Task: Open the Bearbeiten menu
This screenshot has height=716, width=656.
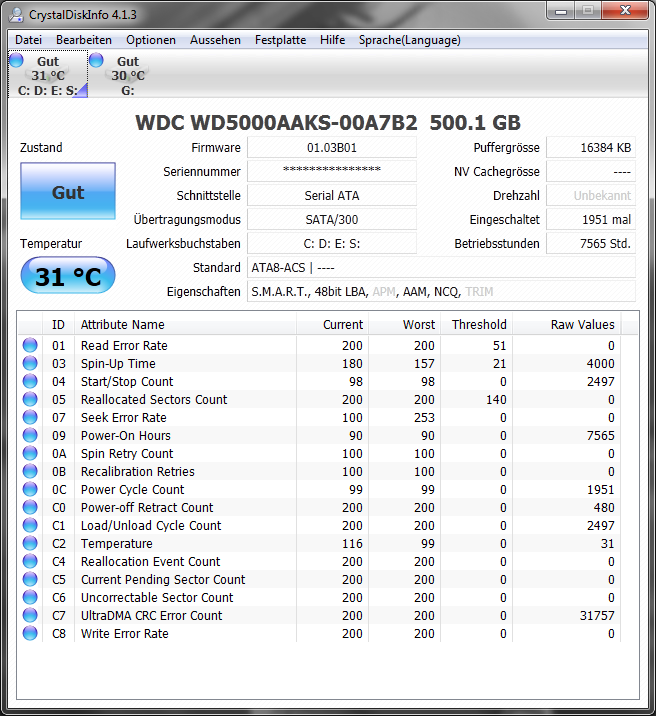Action: click(84, 40)
